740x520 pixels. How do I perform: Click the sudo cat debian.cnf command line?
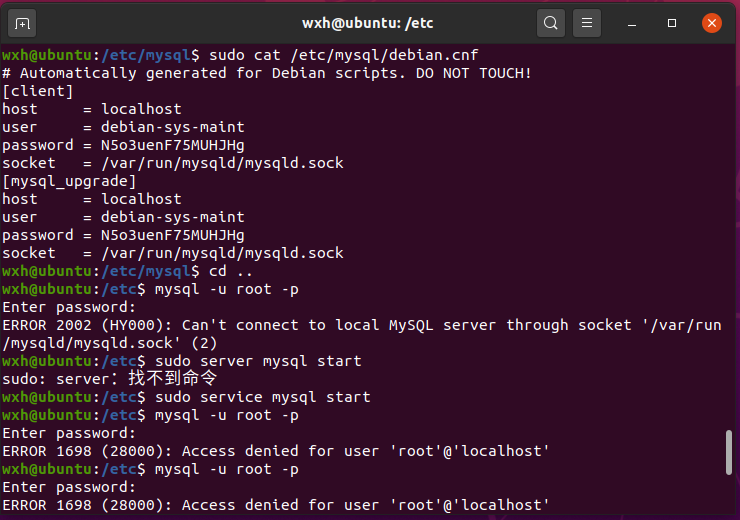click(x=320, y=55)
